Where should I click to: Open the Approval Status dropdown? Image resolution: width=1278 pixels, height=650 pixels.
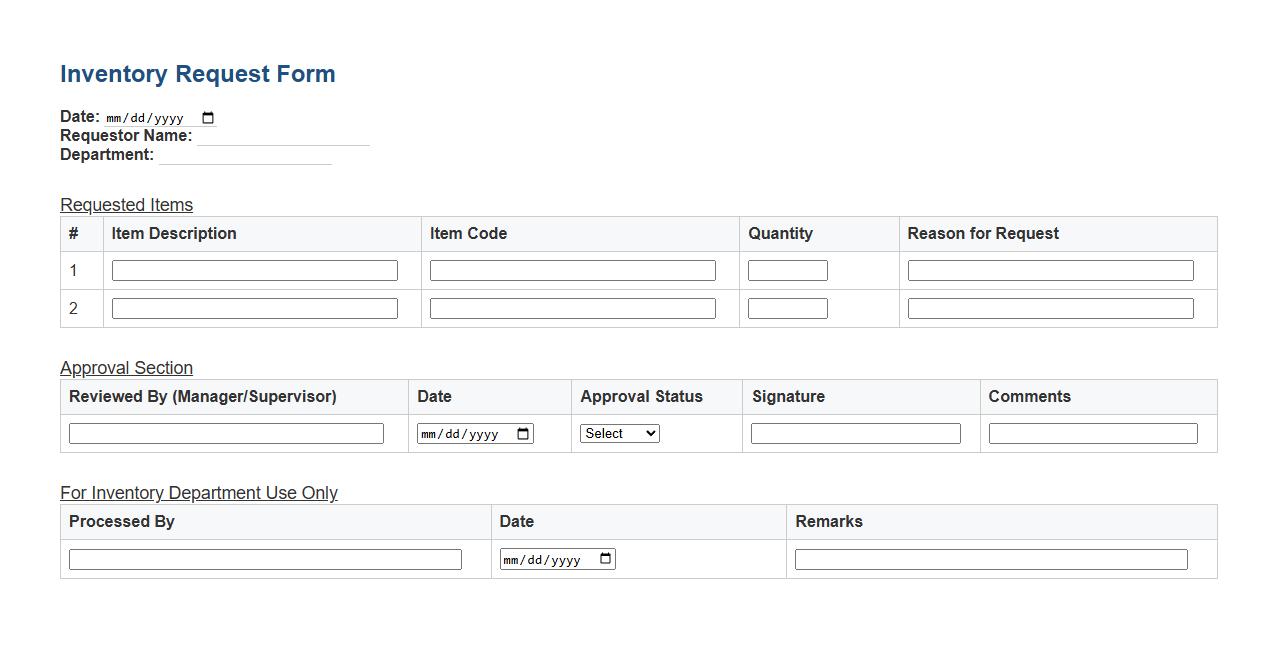(x=619, y=433)
